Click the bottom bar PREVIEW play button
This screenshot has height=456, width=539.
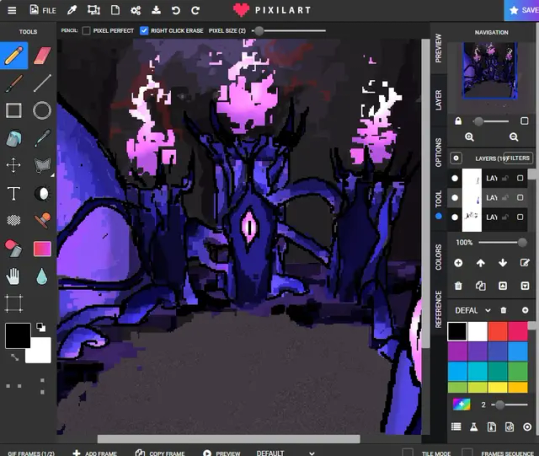pyautogui.click(x=222, y=453)
